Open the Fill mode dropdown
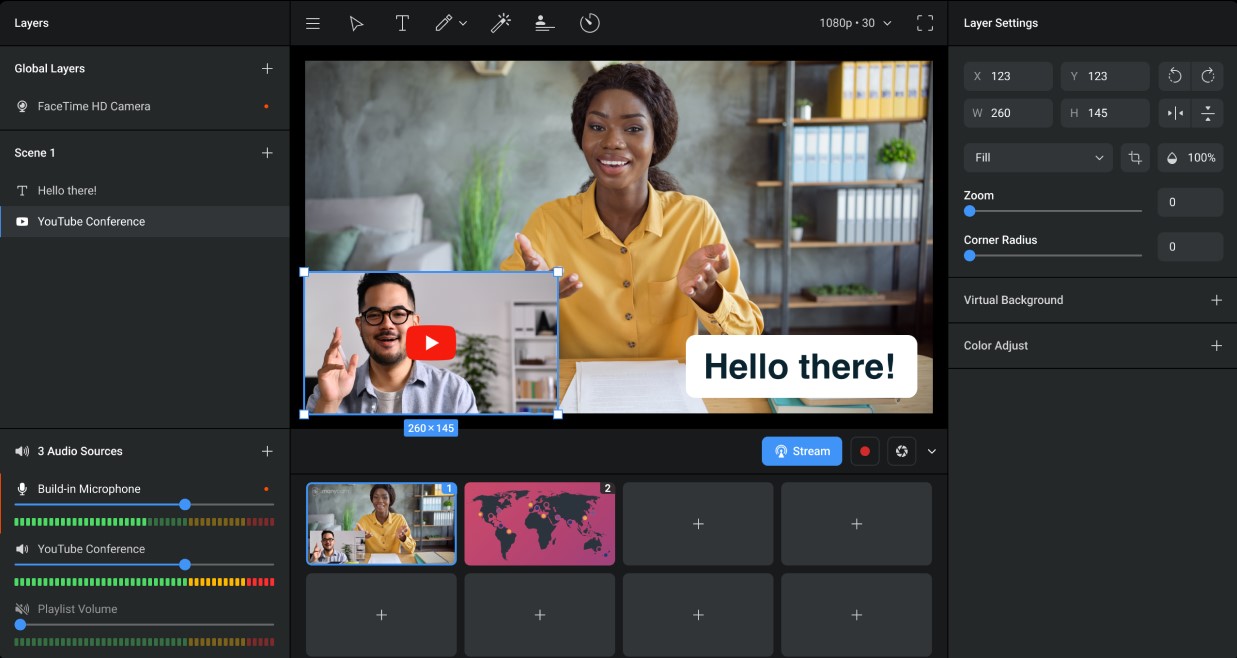The height and width of the screenshot is (658, 1237). (1038, 158)
